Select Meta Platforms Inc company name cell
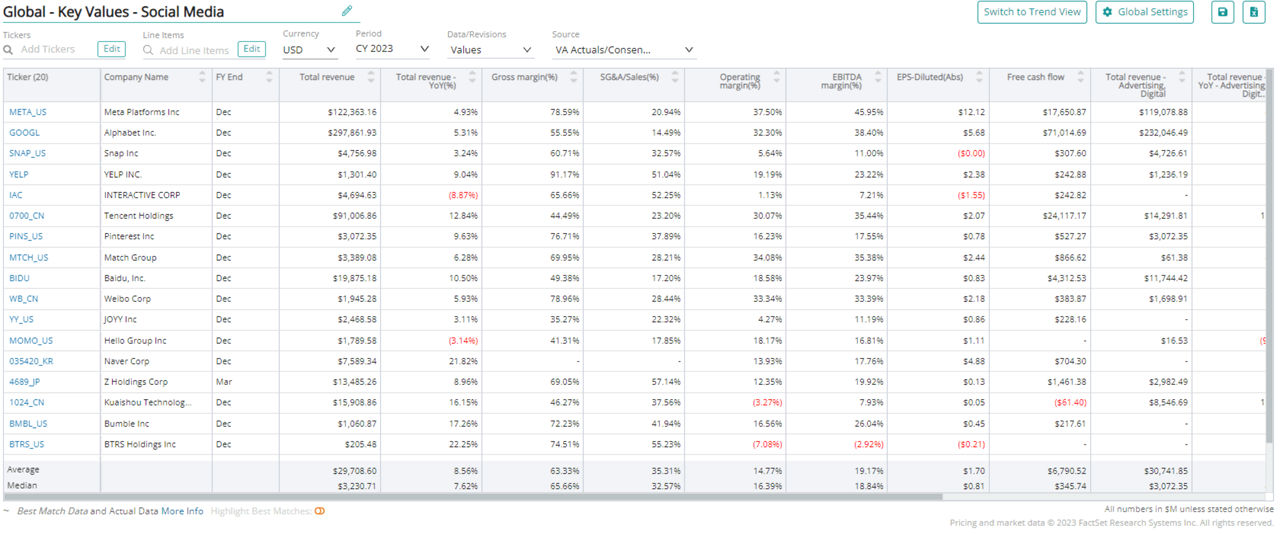 156,112
